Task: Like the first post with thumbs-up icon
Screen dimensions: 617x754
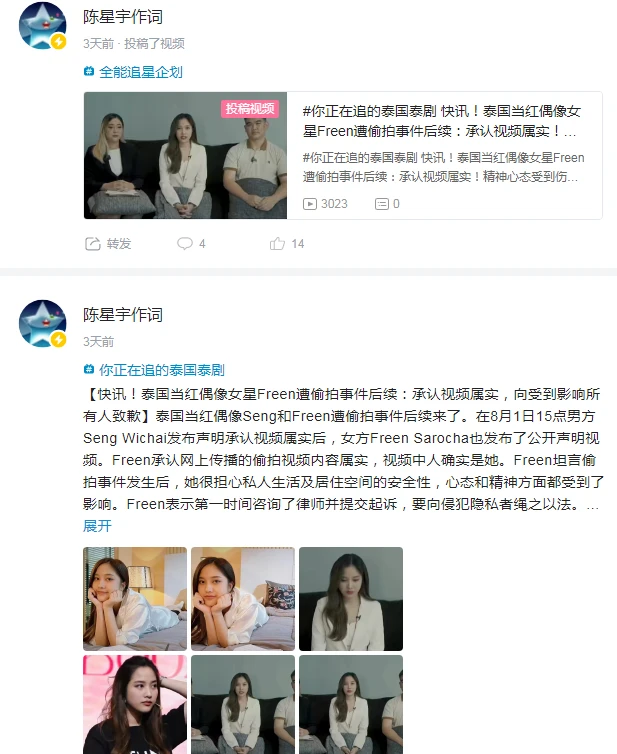Action: click(277, 243)
